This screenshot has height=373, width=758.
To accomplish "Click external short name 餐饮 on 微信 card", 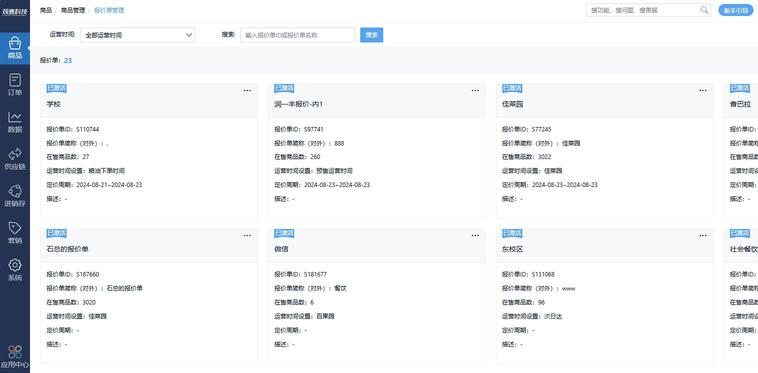I will [340, 288].
